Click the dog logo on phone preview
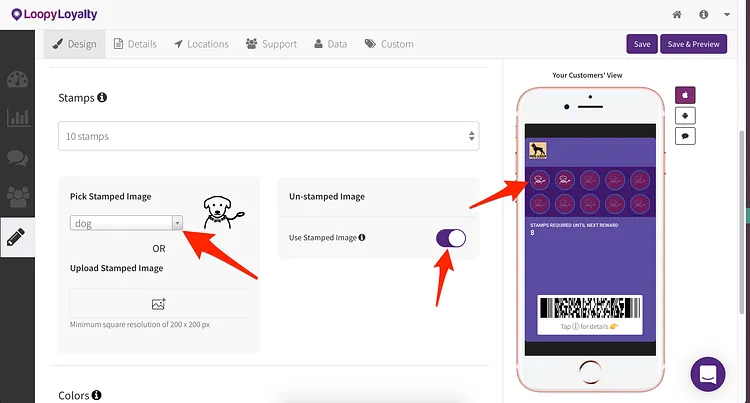750x403 pixels. click(x=538, y=150)
